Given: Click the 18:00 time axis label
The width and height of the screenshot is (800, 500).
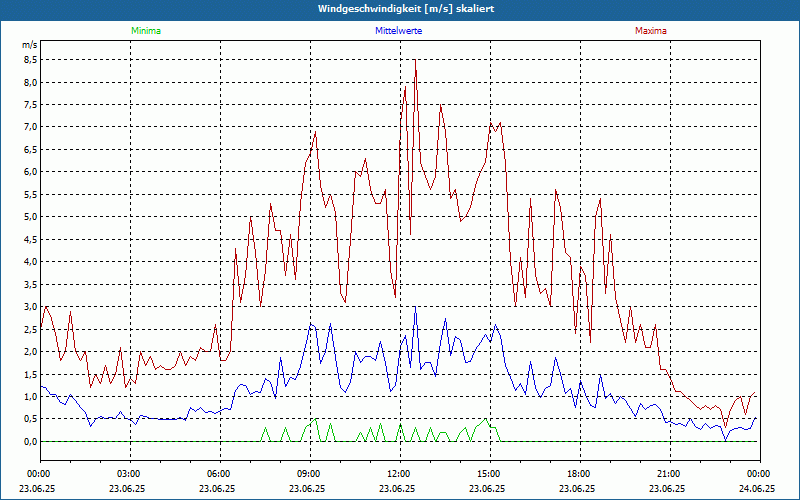Looking at the screenshot, I should tap(579, 473).
